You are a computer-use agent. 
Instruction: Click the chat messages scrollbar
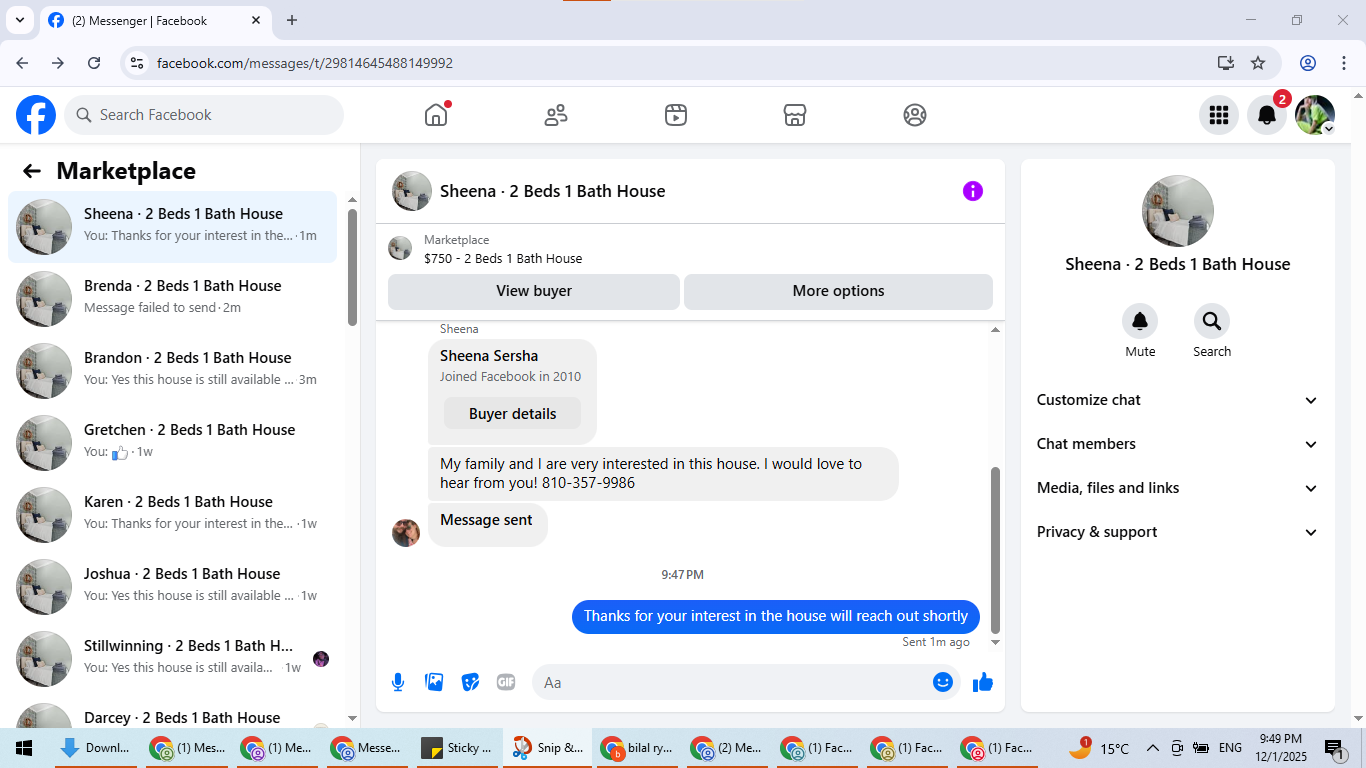click(995, 549)
